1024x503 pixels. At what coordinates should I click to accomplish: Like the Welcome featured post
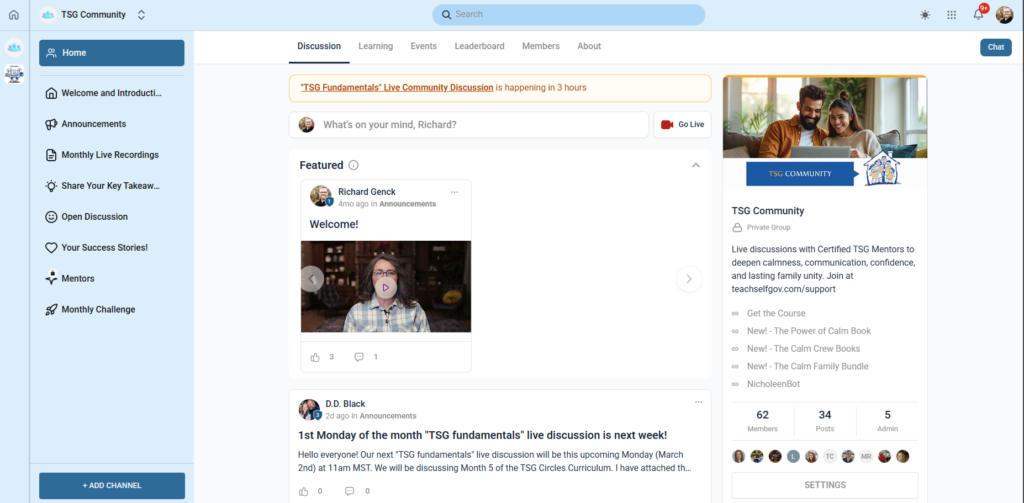click(315, 357)
